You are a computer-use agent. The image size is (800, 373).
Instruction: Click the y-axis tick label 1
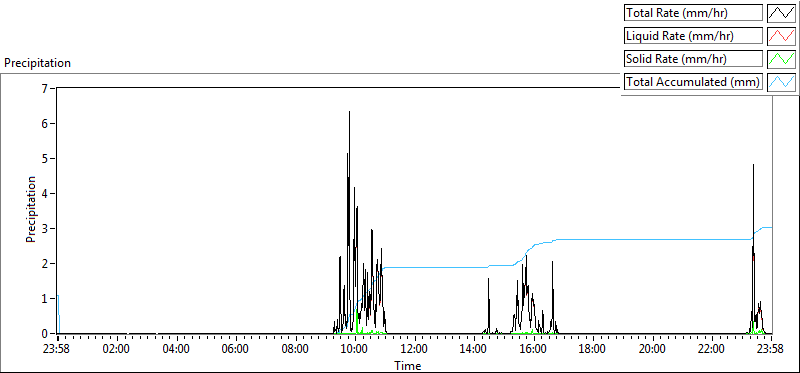point(44,298)
